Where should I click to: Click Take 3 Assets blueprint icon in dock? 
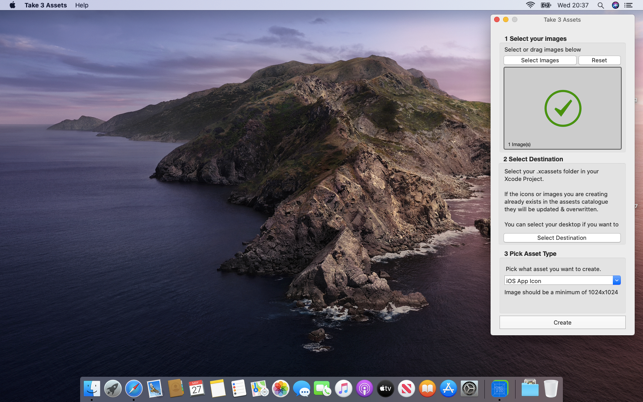499,388
